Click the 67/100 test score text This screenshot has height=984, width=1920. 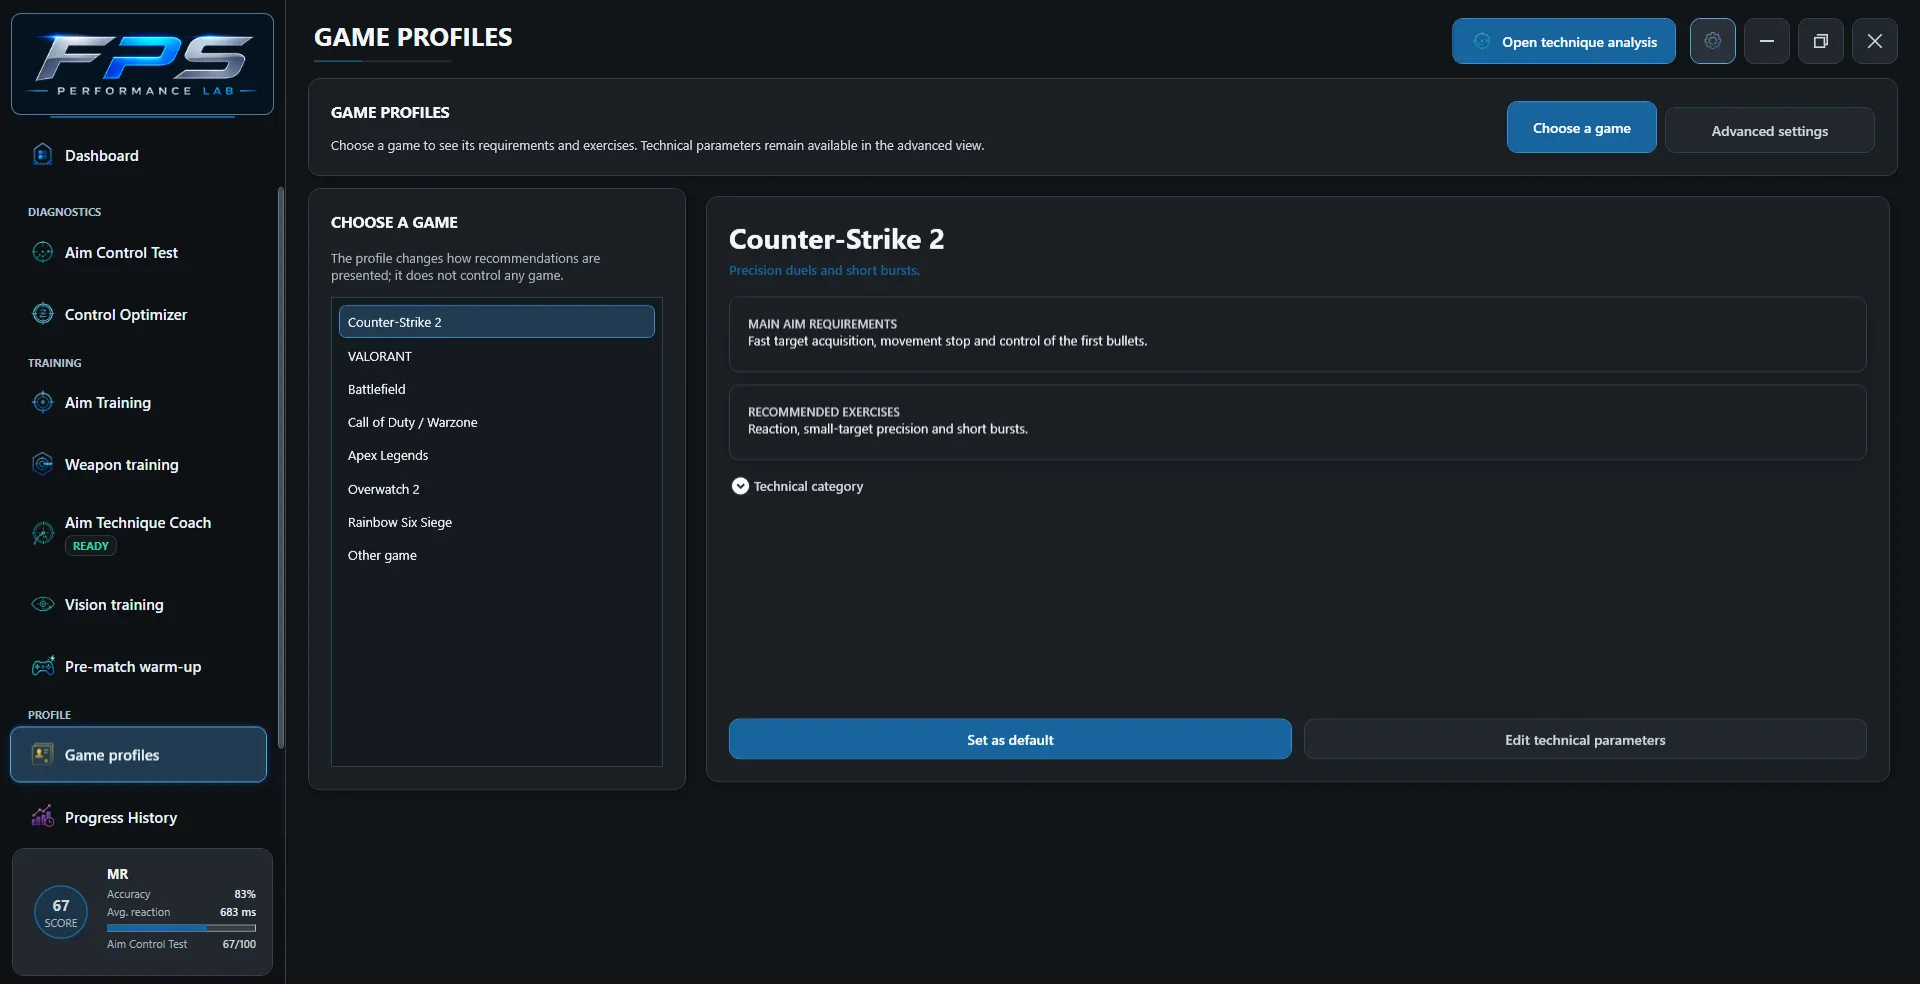[x=239, y=943]
